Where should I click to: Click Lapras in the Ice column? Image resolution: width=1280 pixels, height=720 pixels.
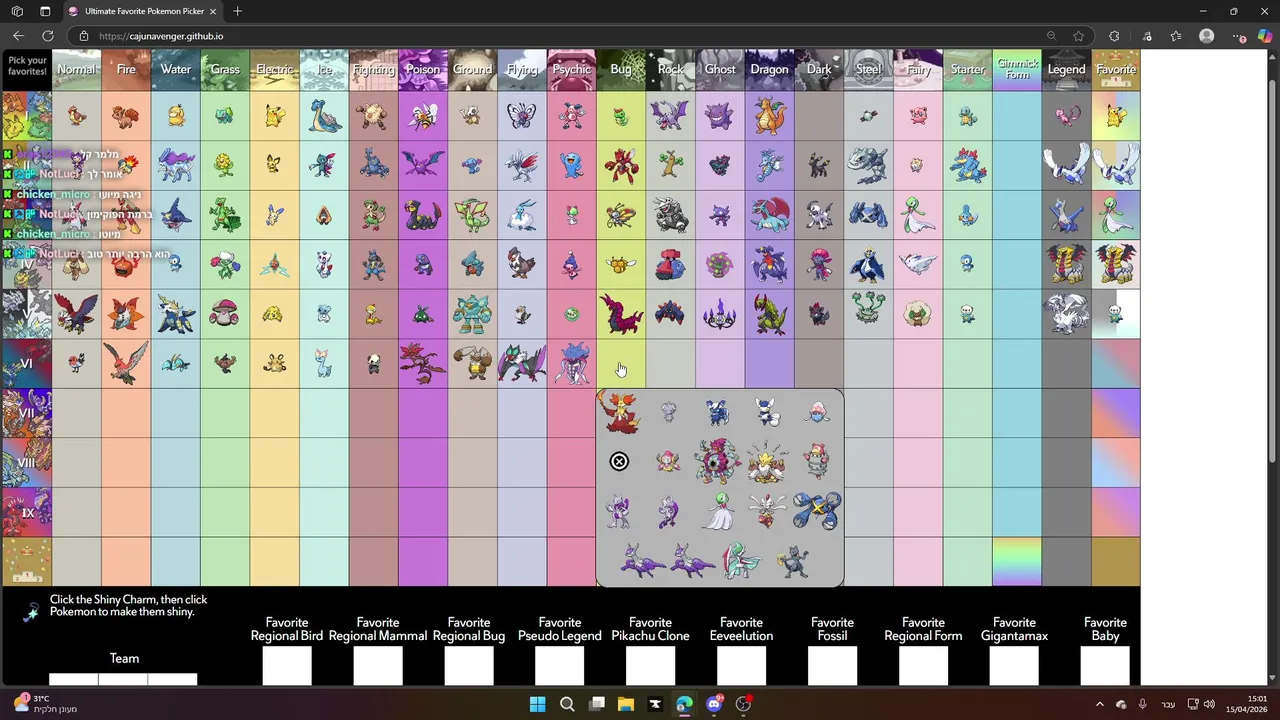click(324, 115)
